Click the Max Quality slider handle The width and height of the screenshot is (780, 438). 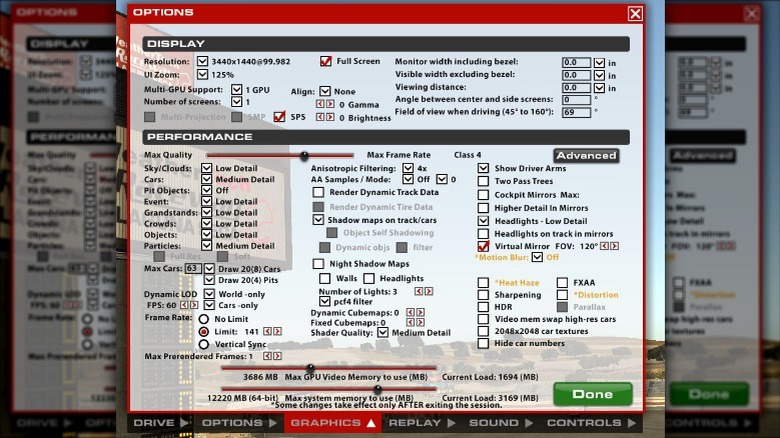point(304,155)
